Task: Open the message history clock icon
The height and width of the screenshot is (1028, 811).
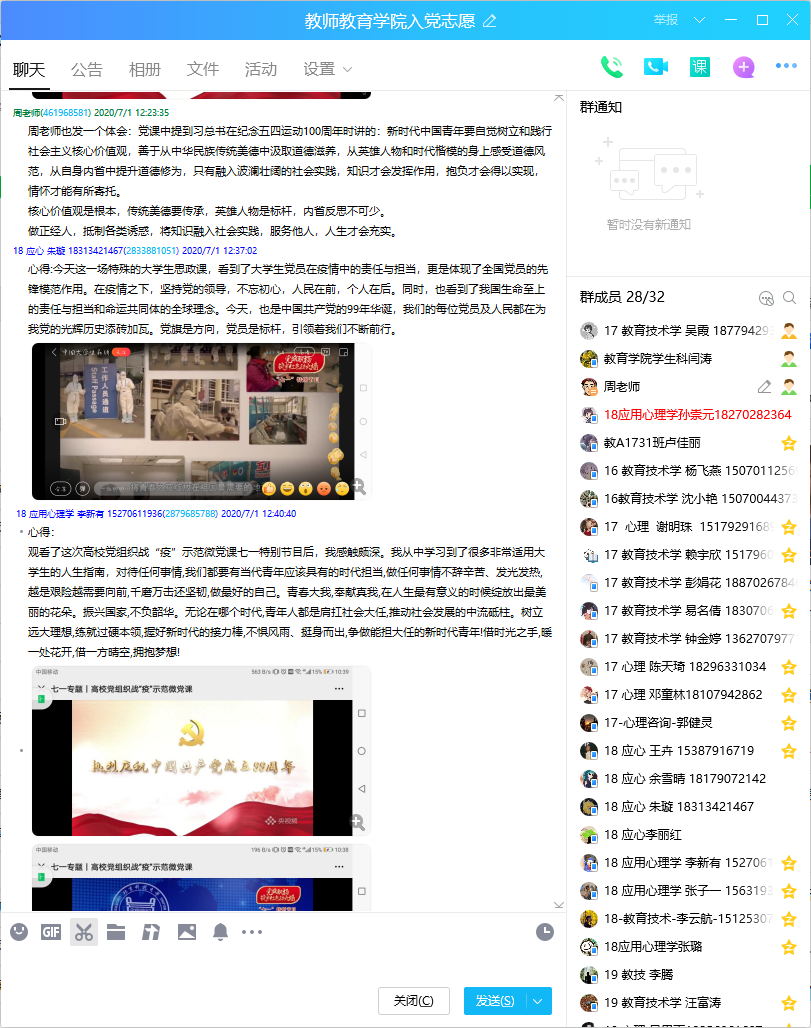Action: [544, 932]
